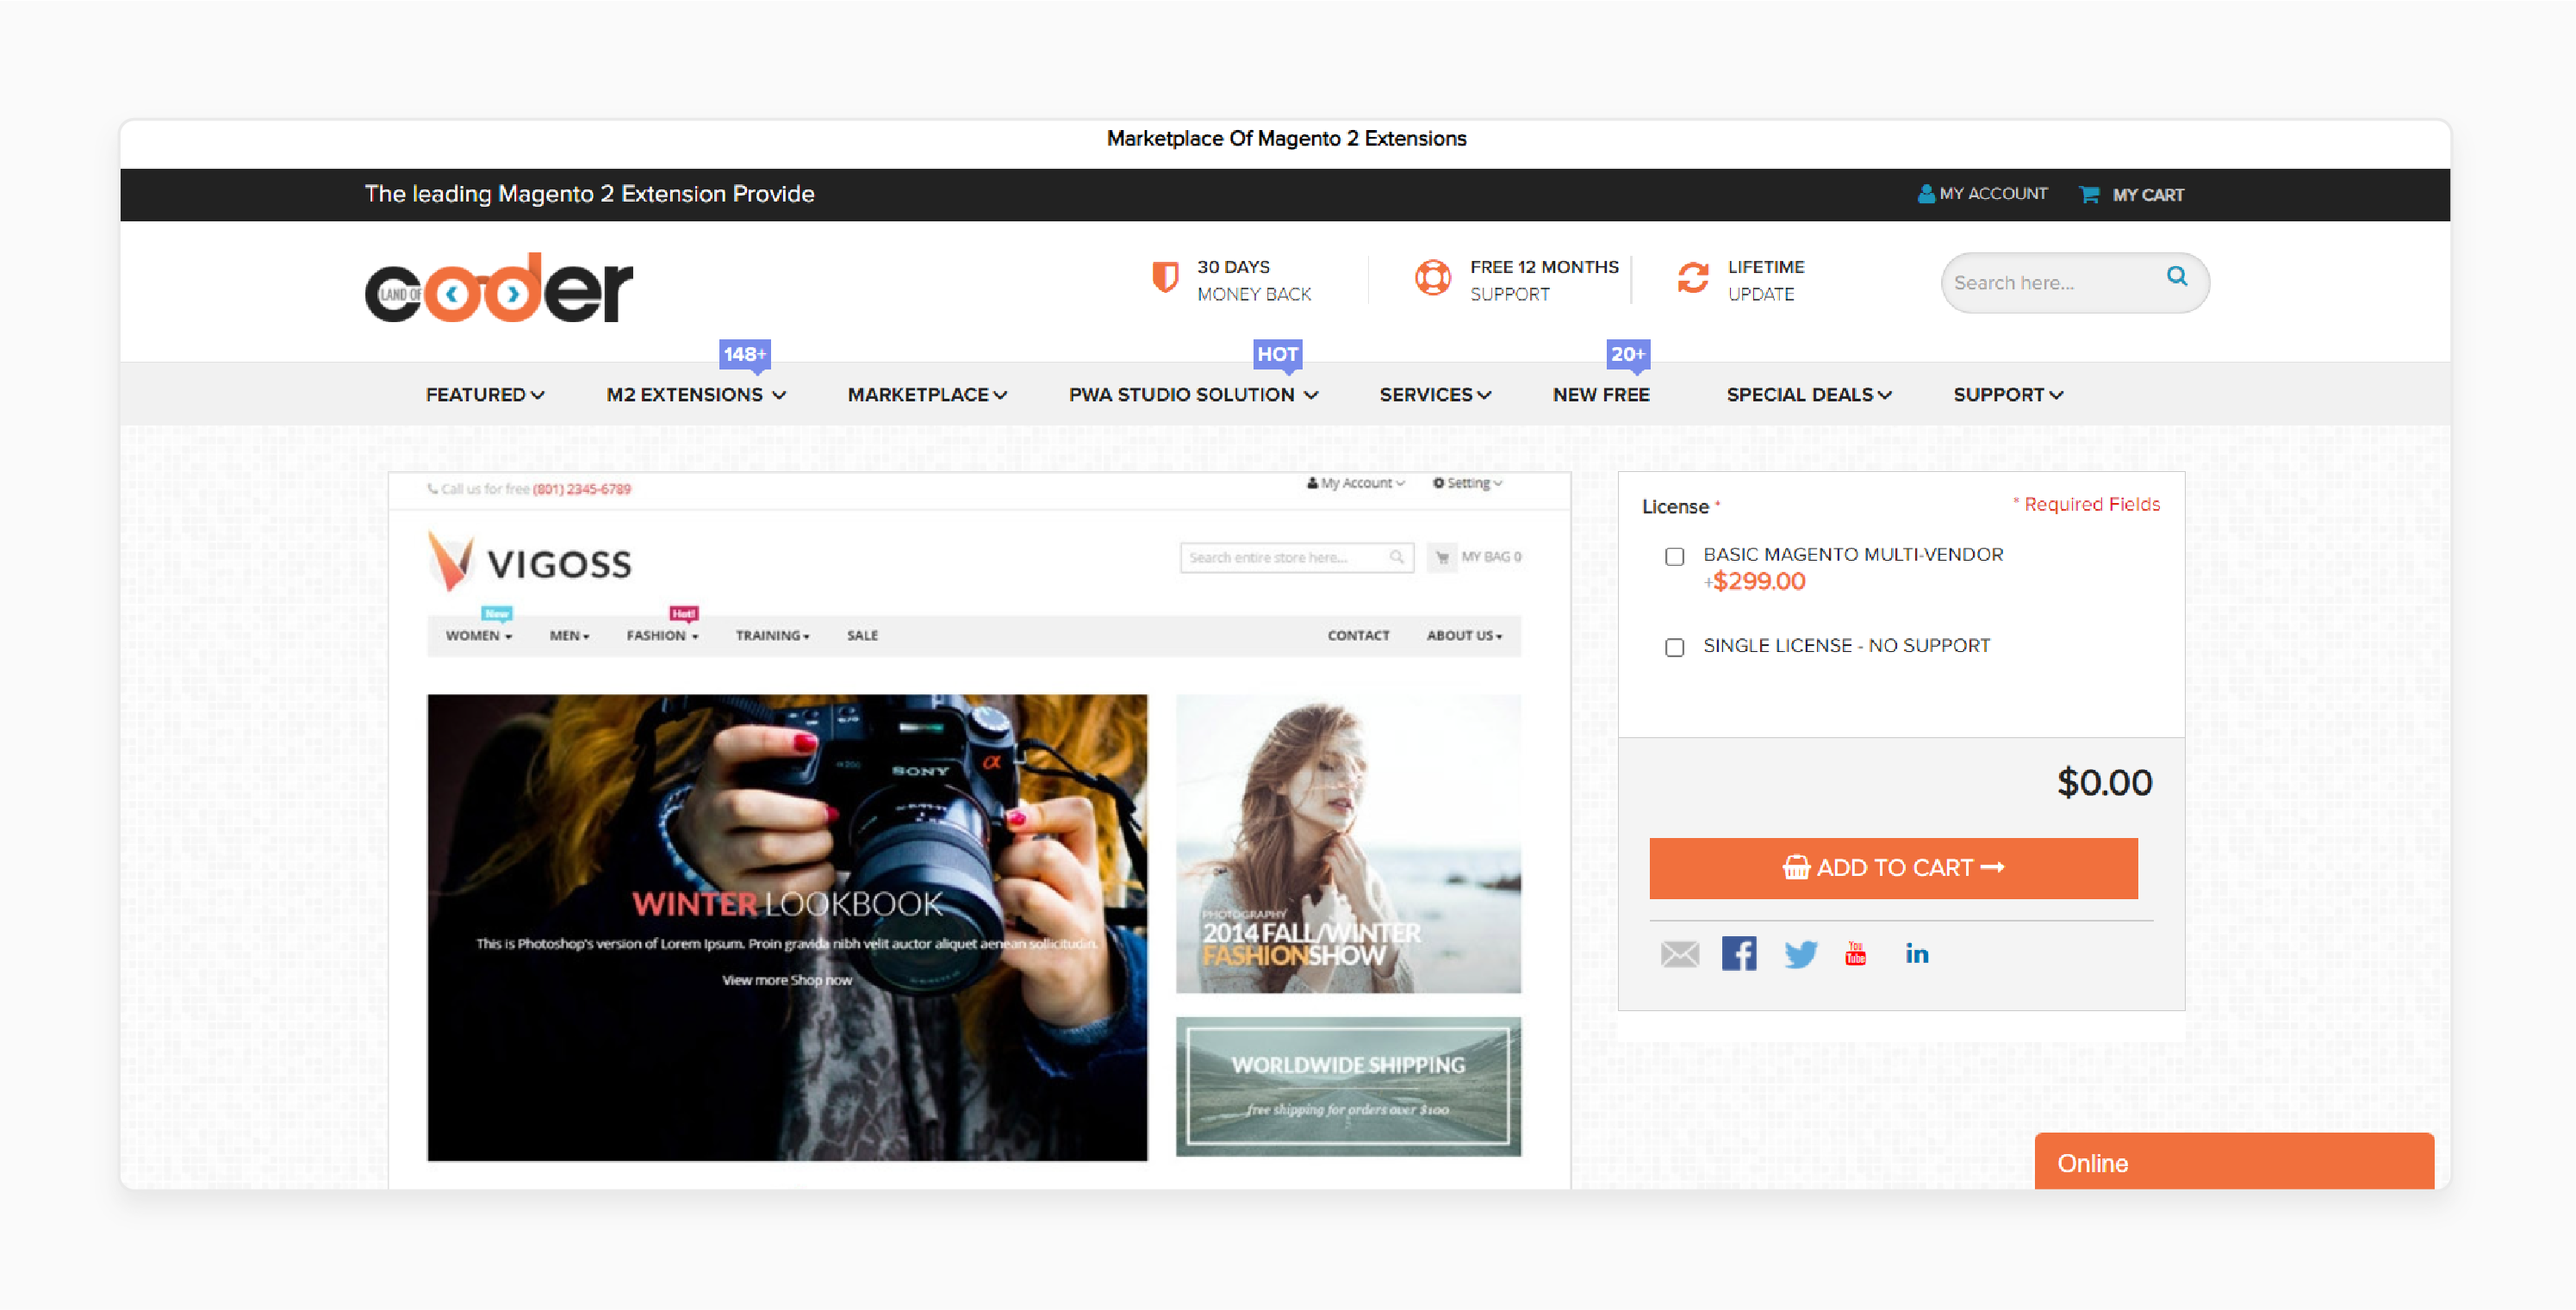Enable the Basic Magento Multi-Vendor checkbox
This screenshot has height=1310, width=2576.
1674,555
